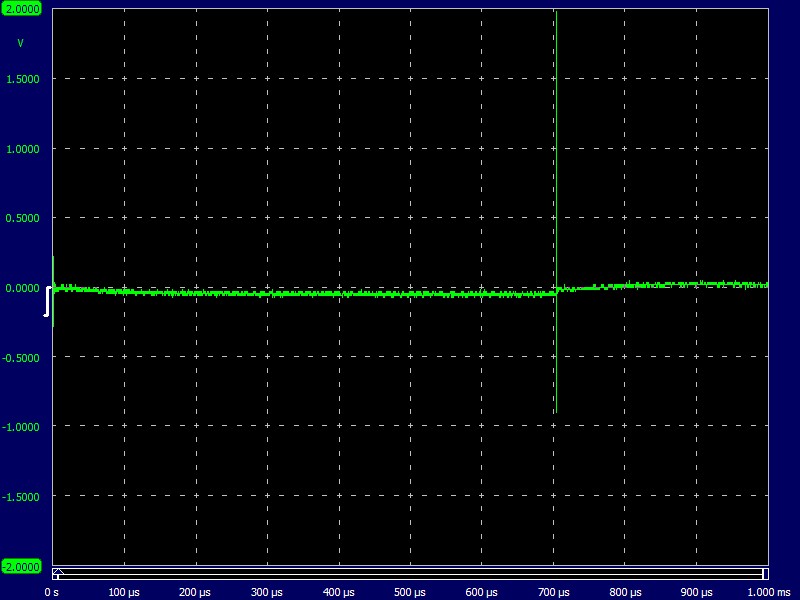Click the 1.000 ms time axis label
This screenshot has width=800, height=600.
(769, 592)
